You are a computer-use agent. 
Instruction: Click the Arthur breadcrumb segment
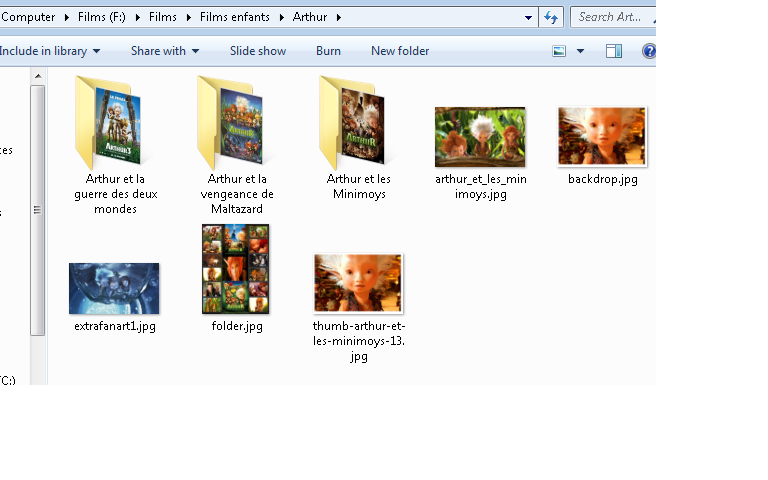(310, 17)
